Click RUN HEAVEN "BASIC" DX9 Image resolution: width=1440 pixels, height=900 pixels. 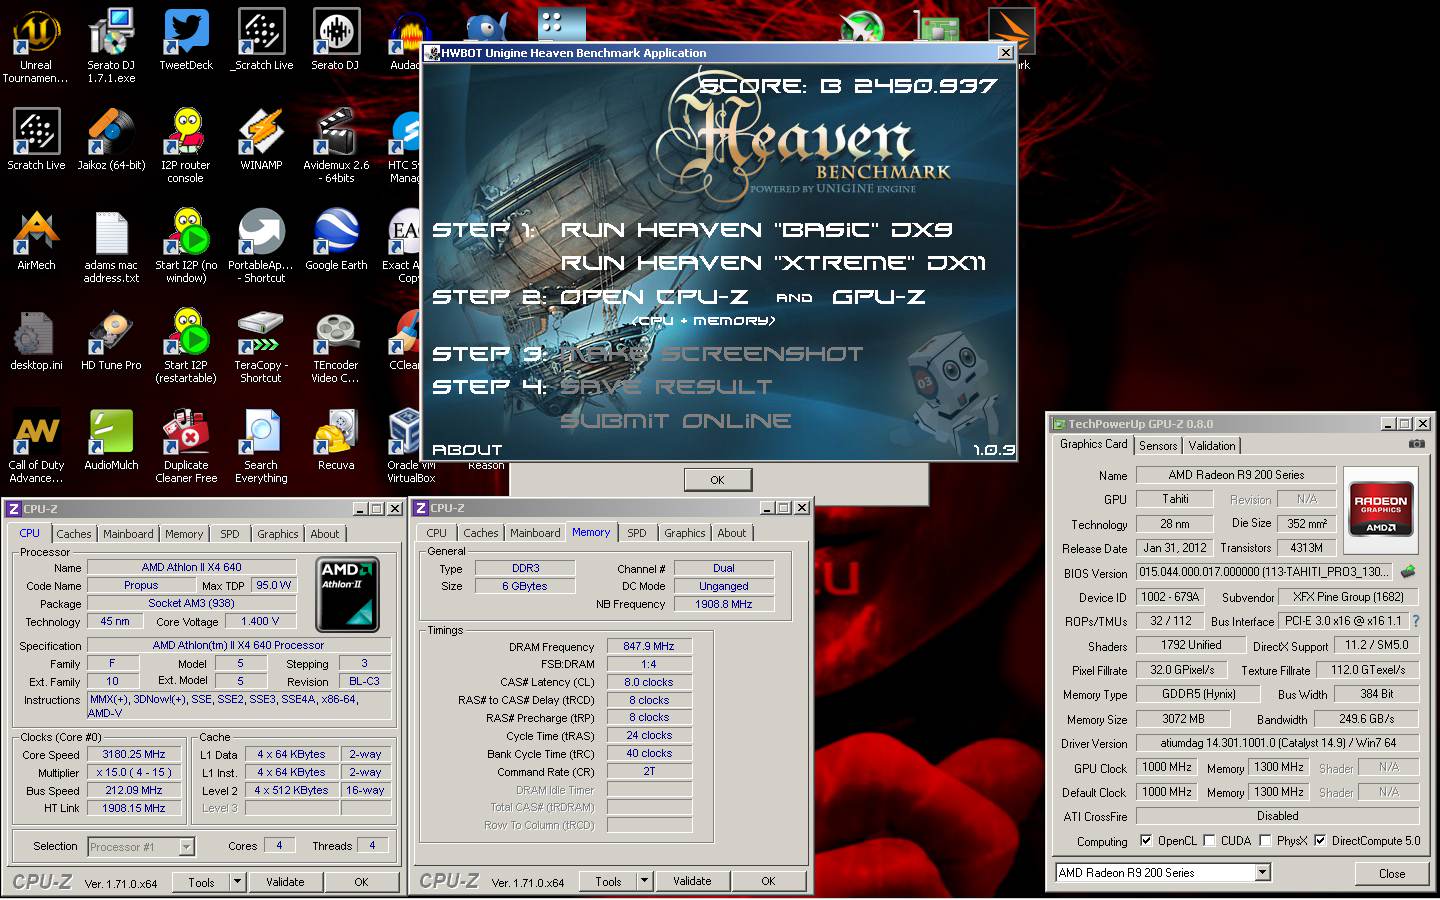click(756, 230)
